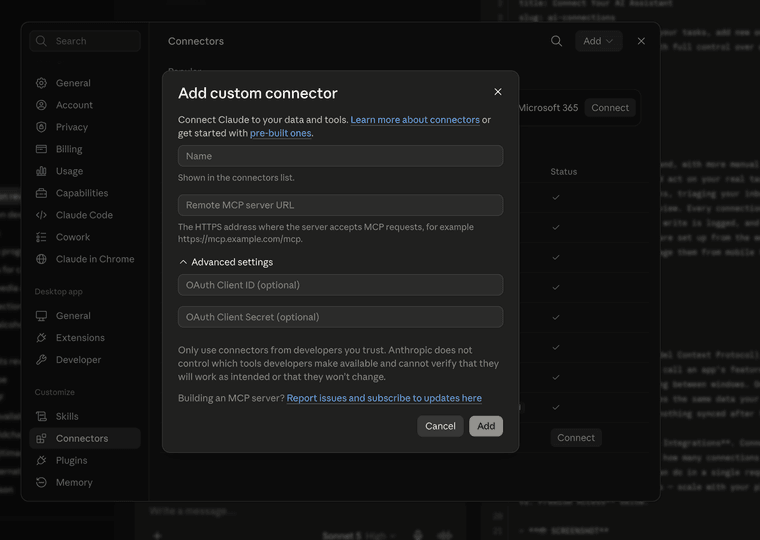Click the Cancel button in dialog
This screenshot has height=540, width=760.
click(x=440, y=426)
